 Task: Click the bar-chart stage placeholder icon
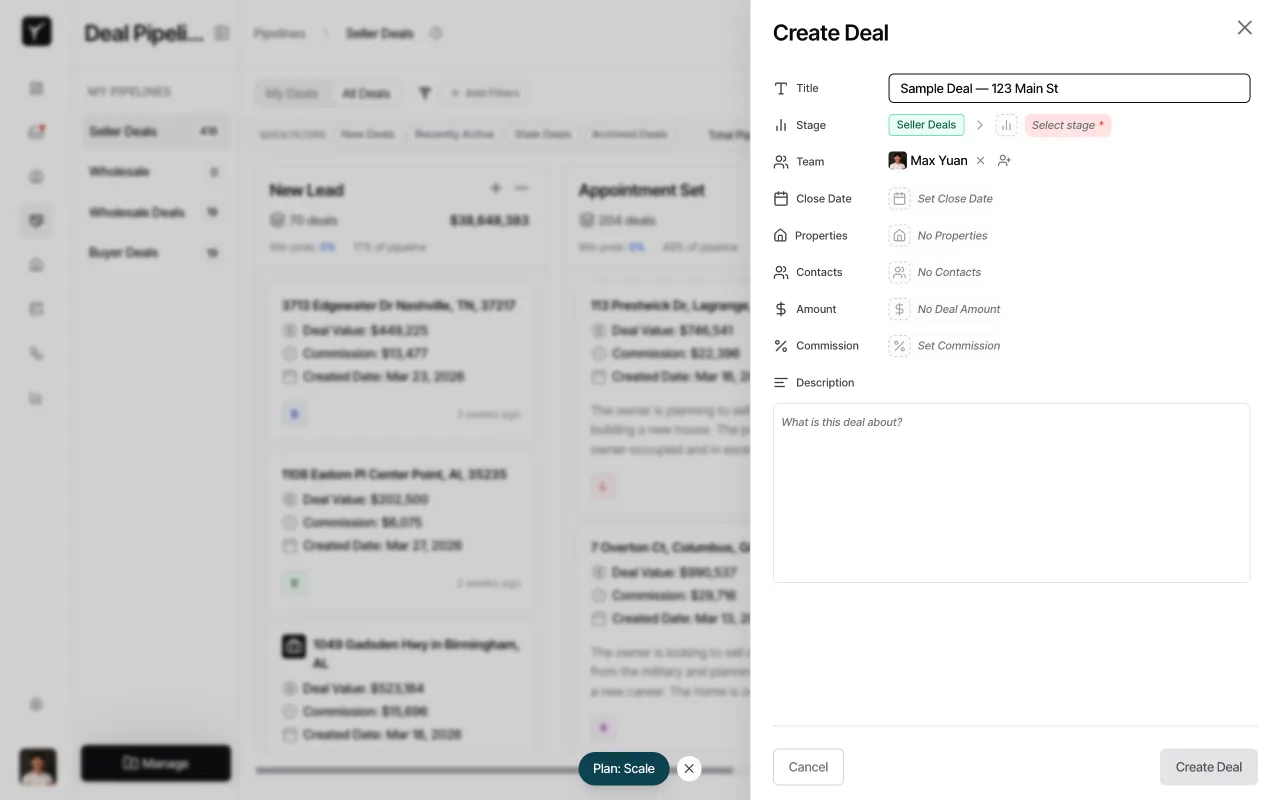point(1006,124)
